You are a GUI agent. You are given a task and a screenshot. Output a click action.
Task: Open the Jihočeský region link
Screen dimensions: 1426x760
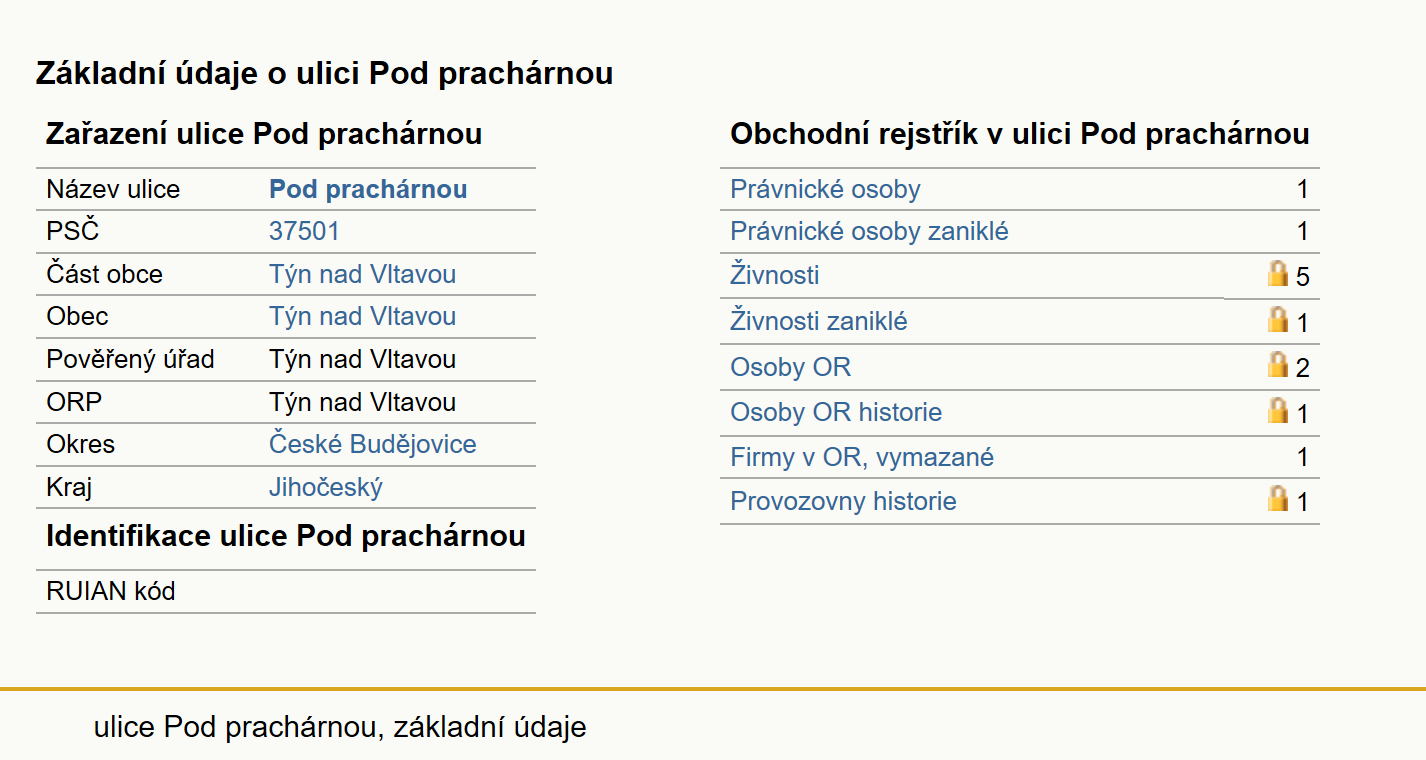click(x=325, y=487)
